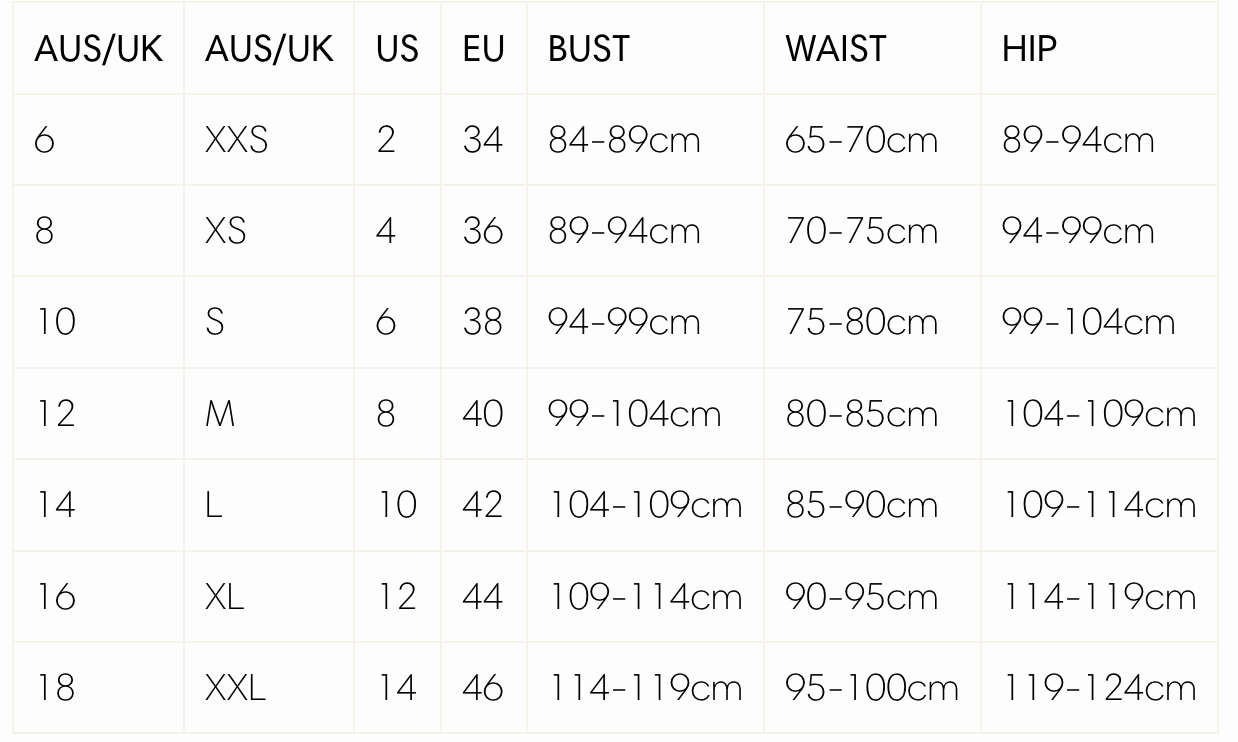
Task: Click the BUST column header
Action: [589, 49]
